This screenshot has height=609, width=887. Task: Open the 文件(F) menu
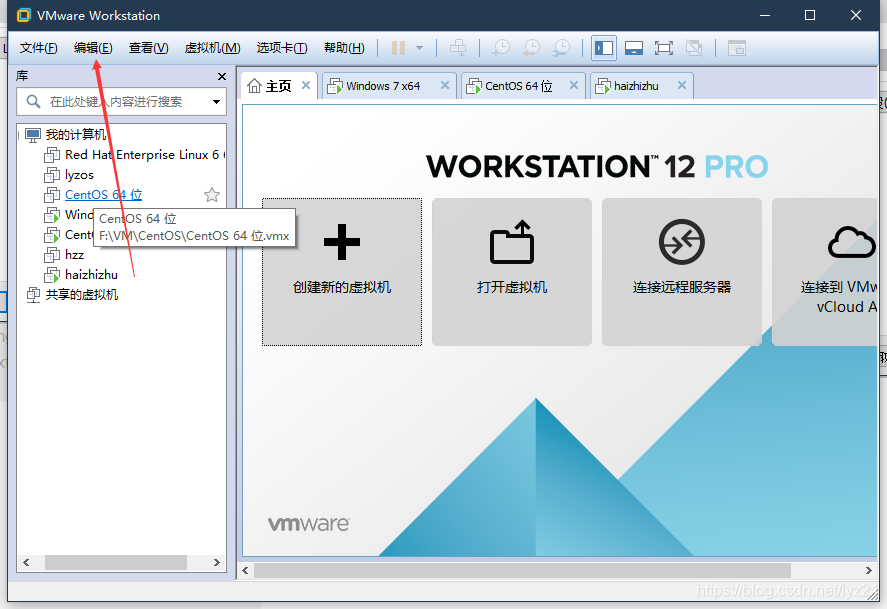pyautogui.click(x=38, y=48)
